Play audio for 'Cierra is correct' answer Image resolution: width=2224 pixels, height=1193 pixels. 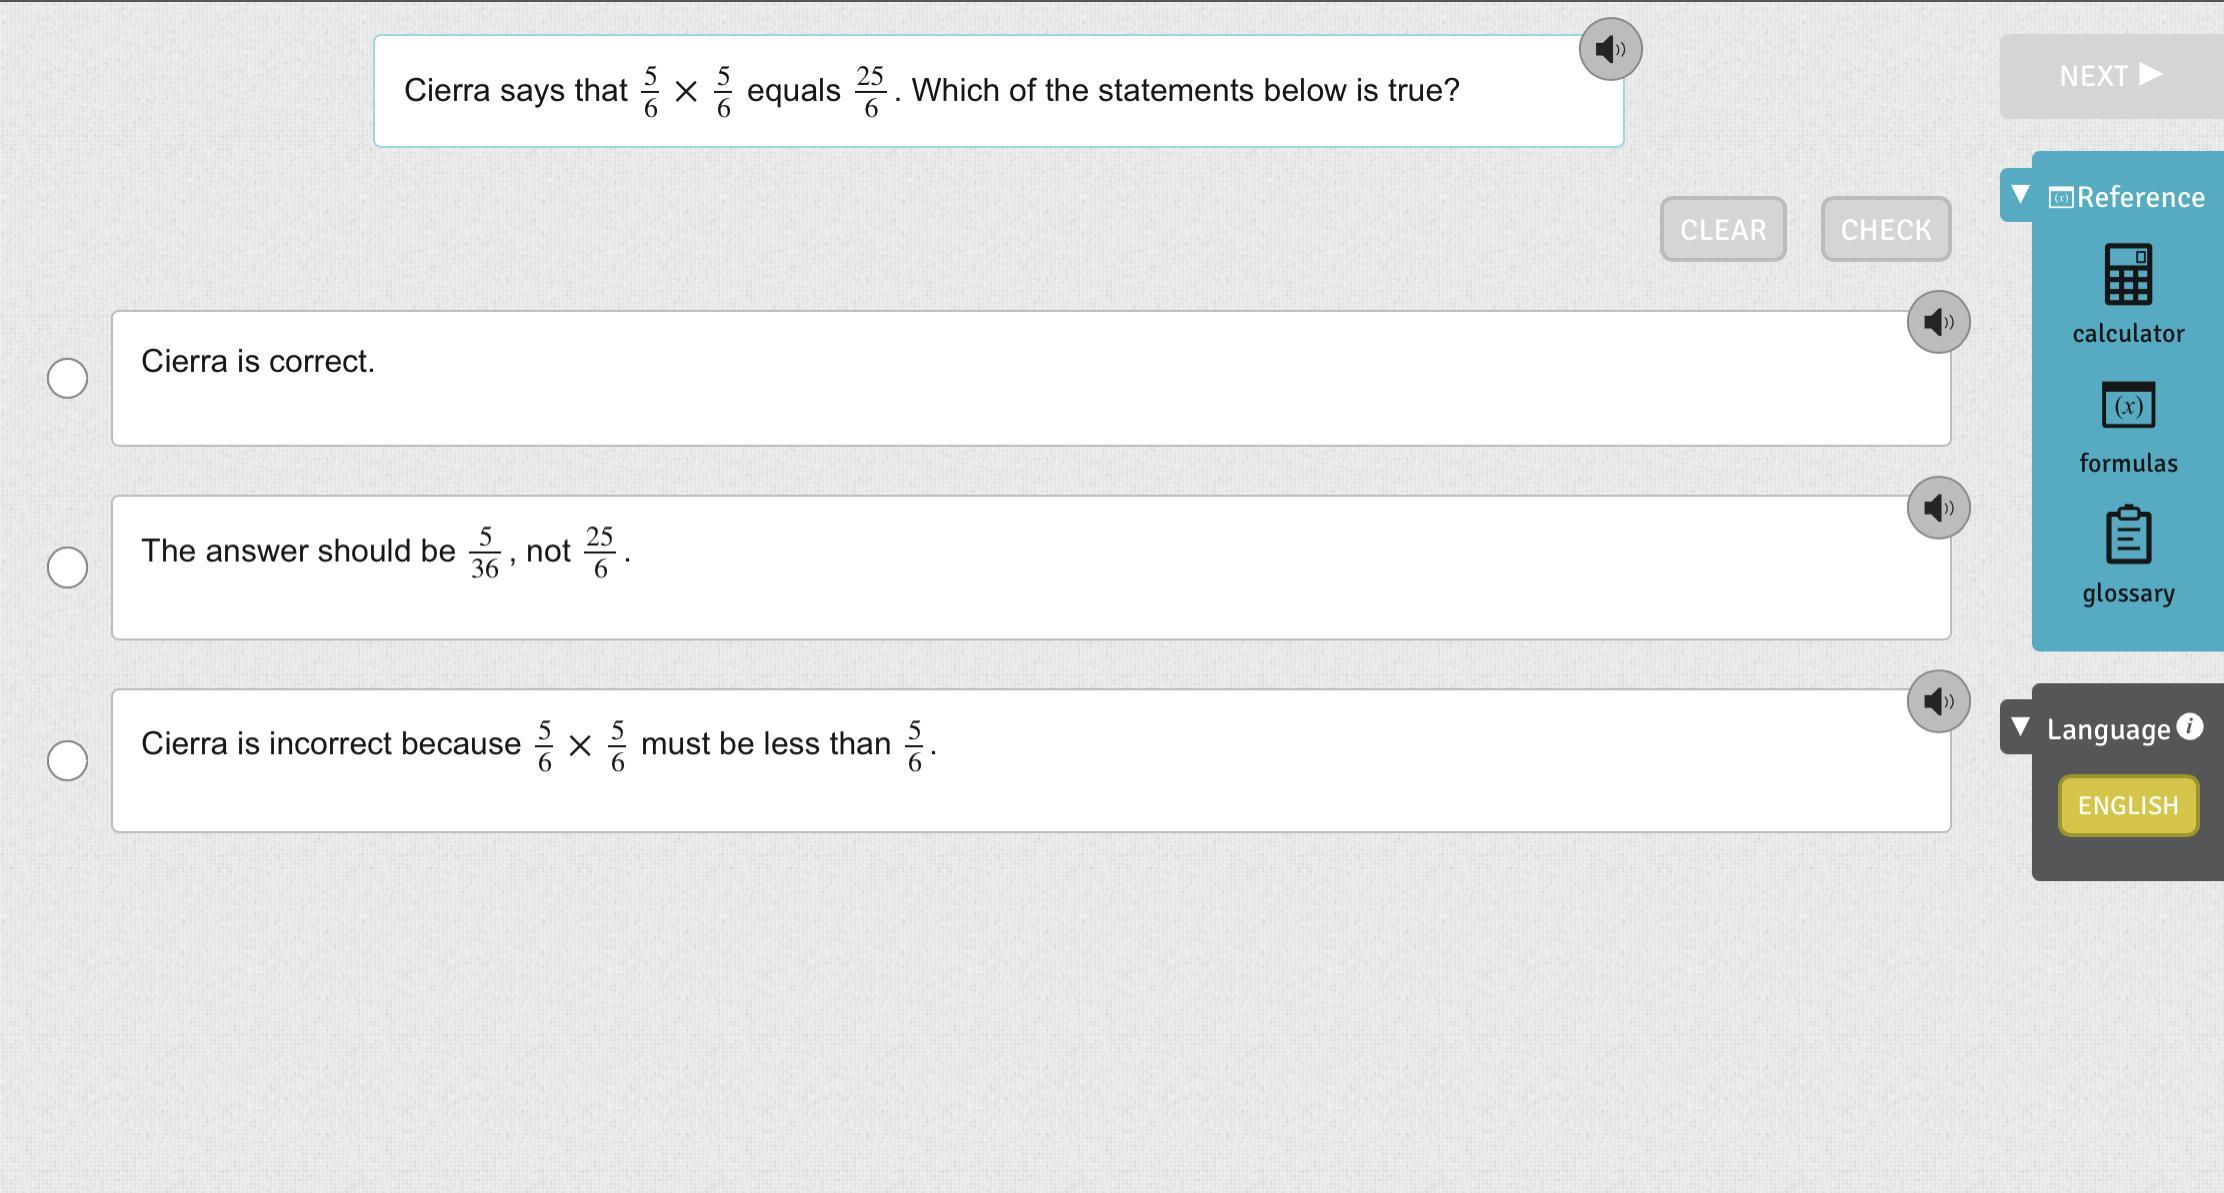(1938, 322)
